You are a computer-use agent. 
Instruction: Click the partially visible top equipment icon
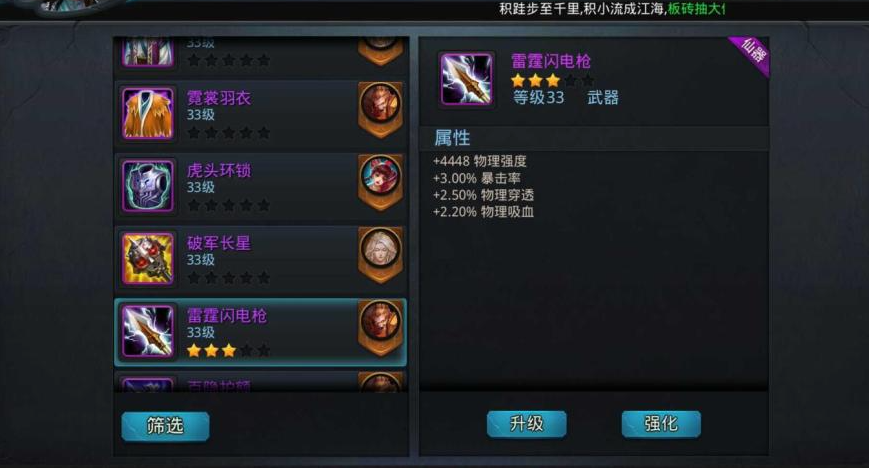(x=148, y=51)
